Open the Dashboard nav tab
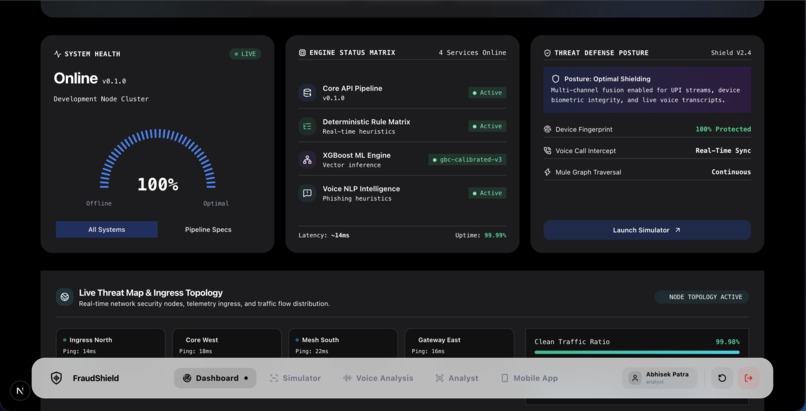The height and width of the screenshot is (411, 806). pos(215,378)
